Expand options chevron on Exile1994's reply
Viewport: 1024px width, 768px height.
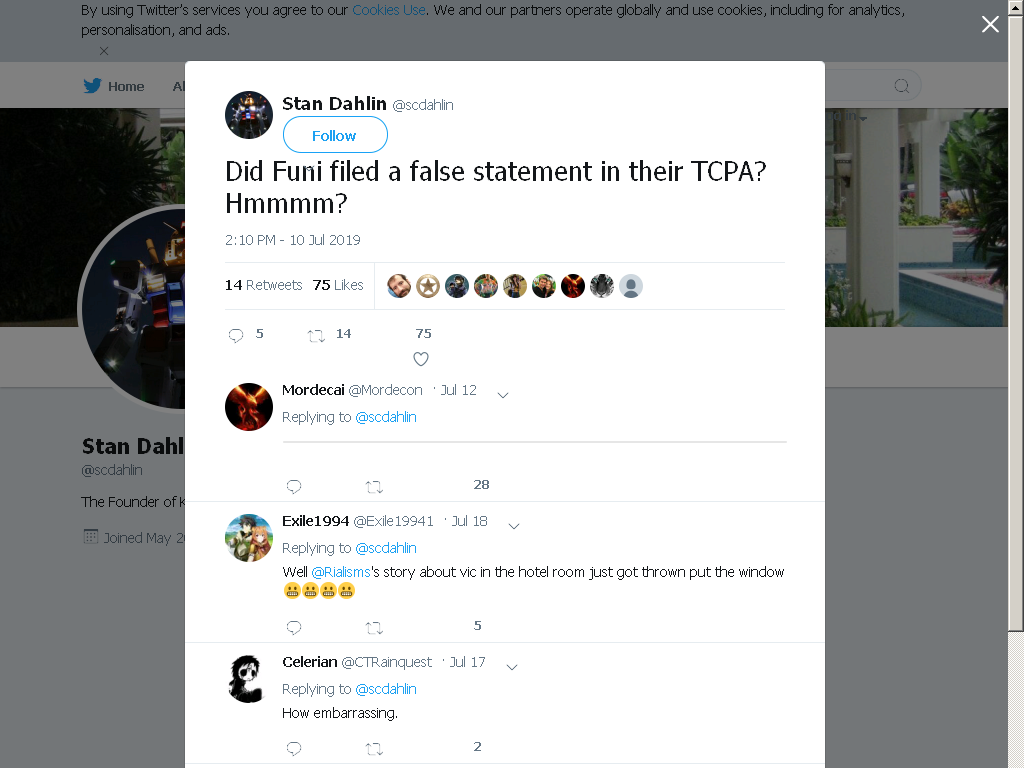coord(514,526)
